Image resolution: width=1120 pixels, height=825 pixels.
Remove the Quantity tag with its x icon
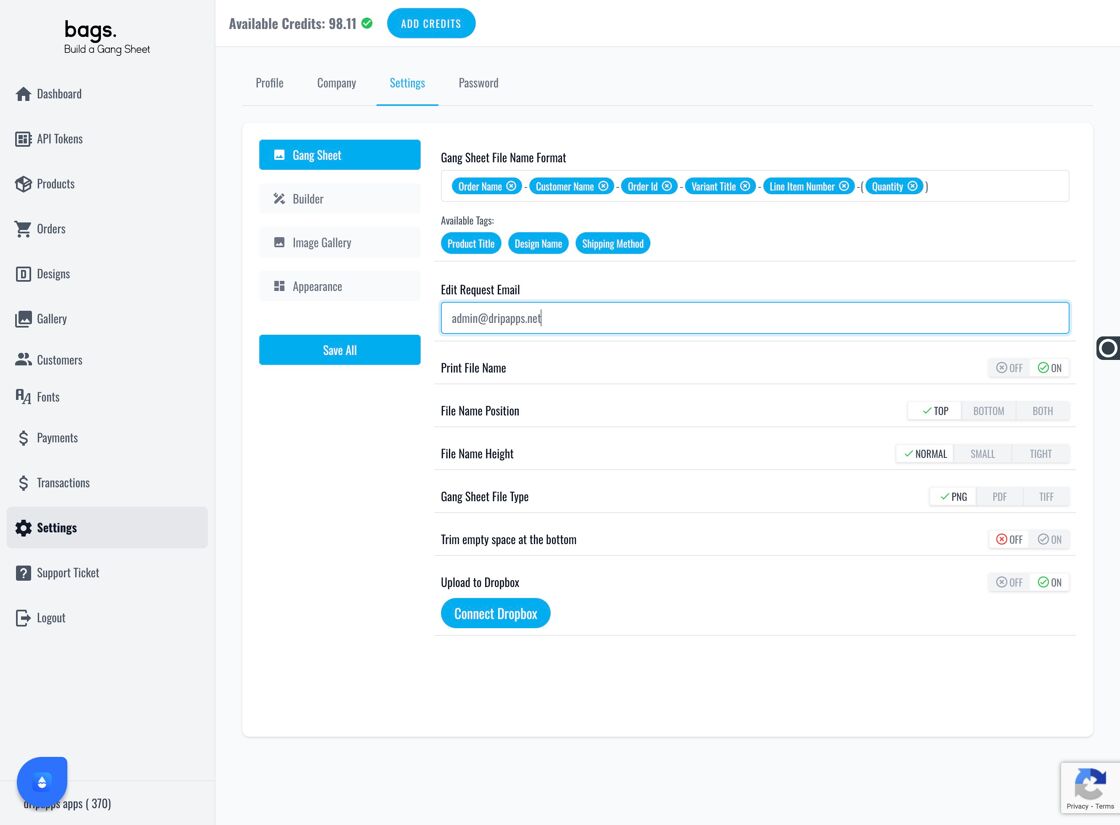point(912,186)
